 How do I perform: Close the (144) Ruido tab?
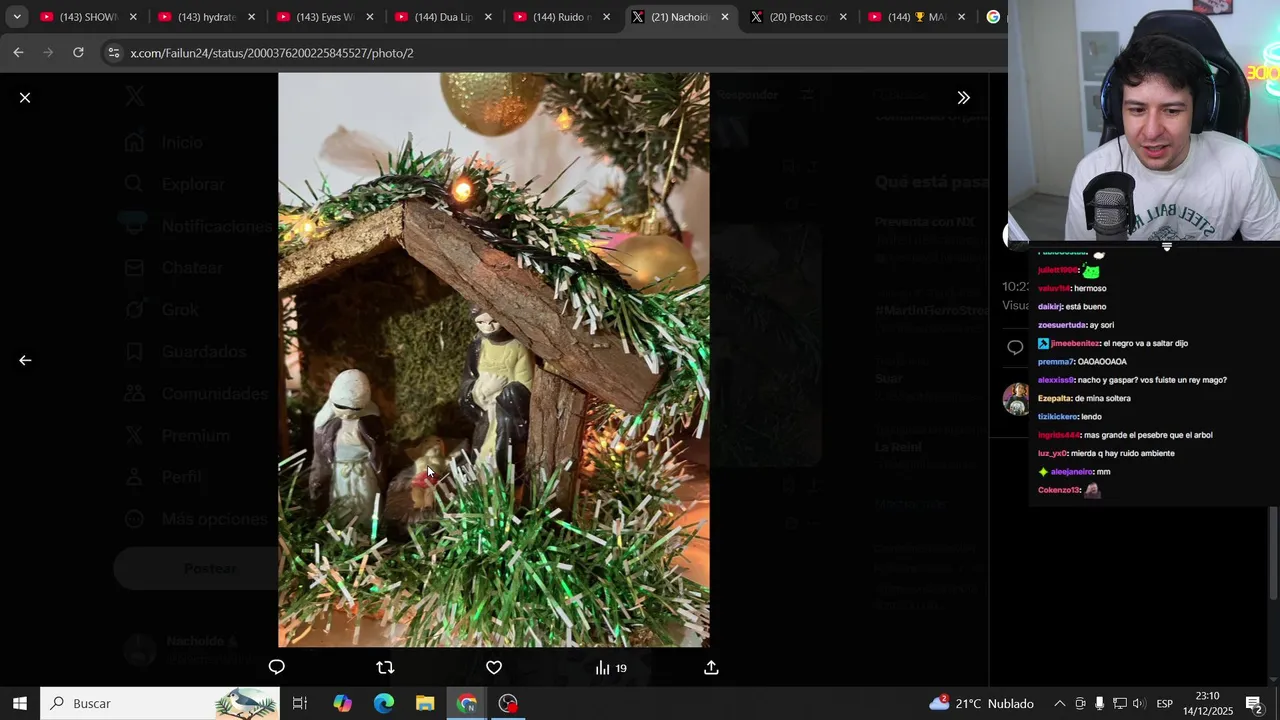[606, 17]
